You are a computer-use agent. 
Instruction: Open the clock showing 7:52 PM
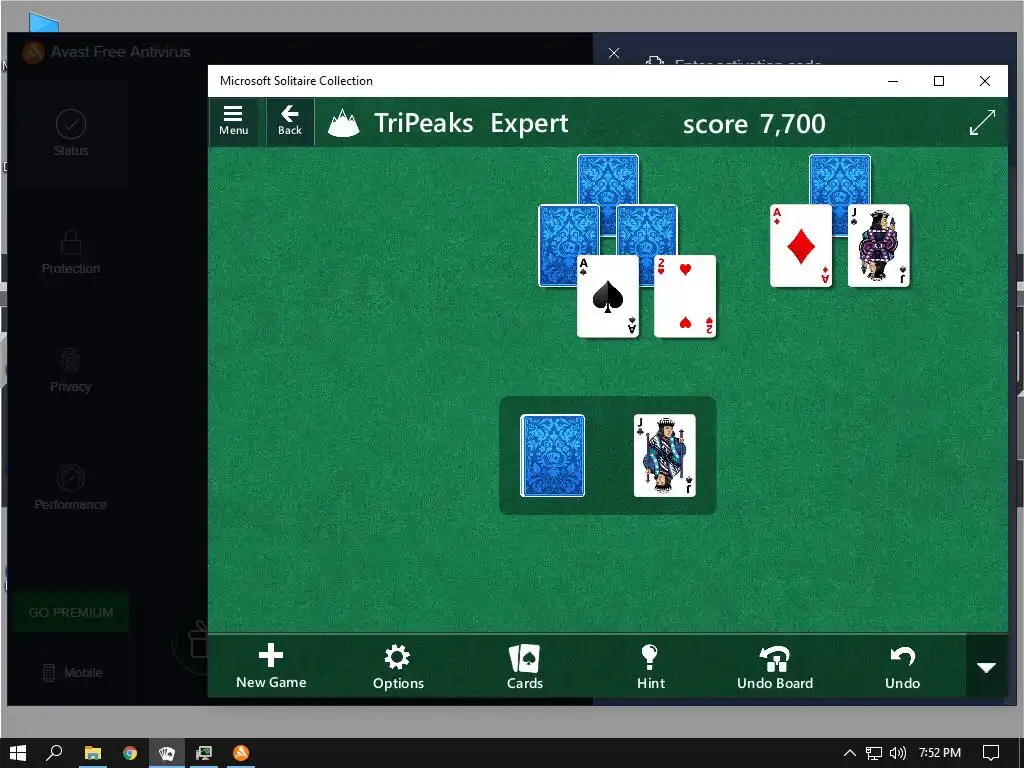point(940,753)
